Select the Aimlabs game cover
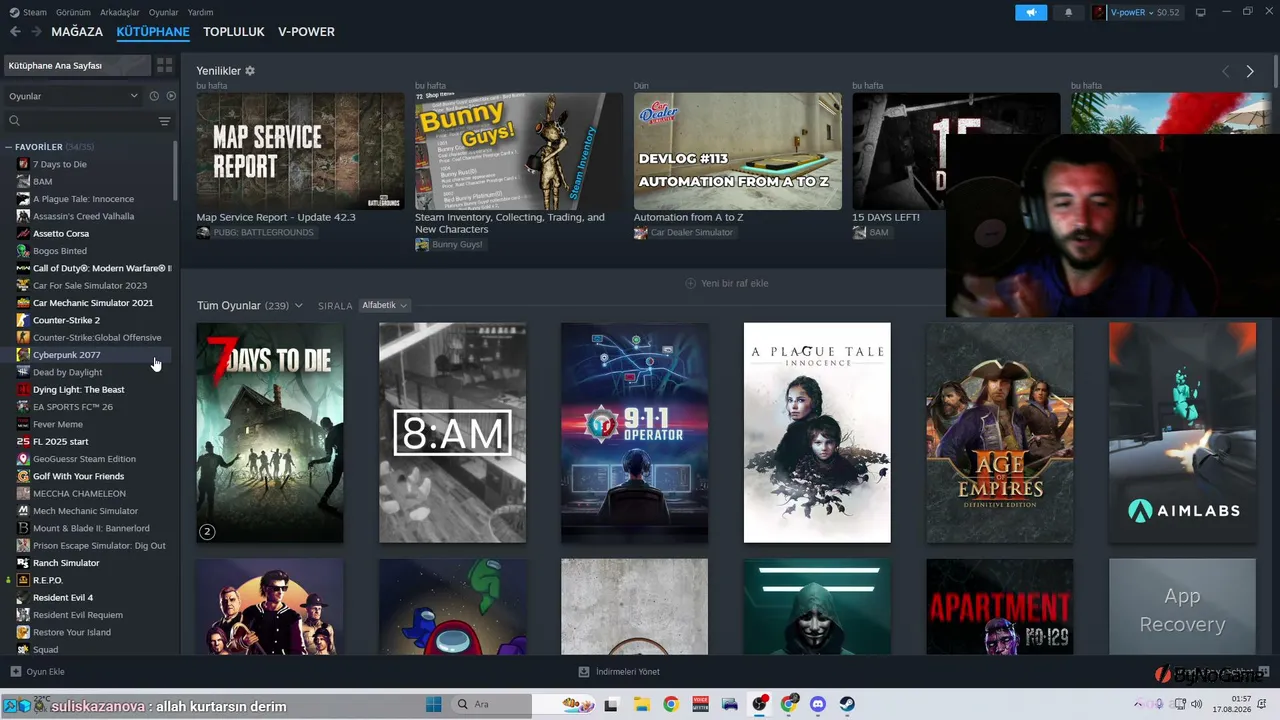 click(x=1182, y=433)
